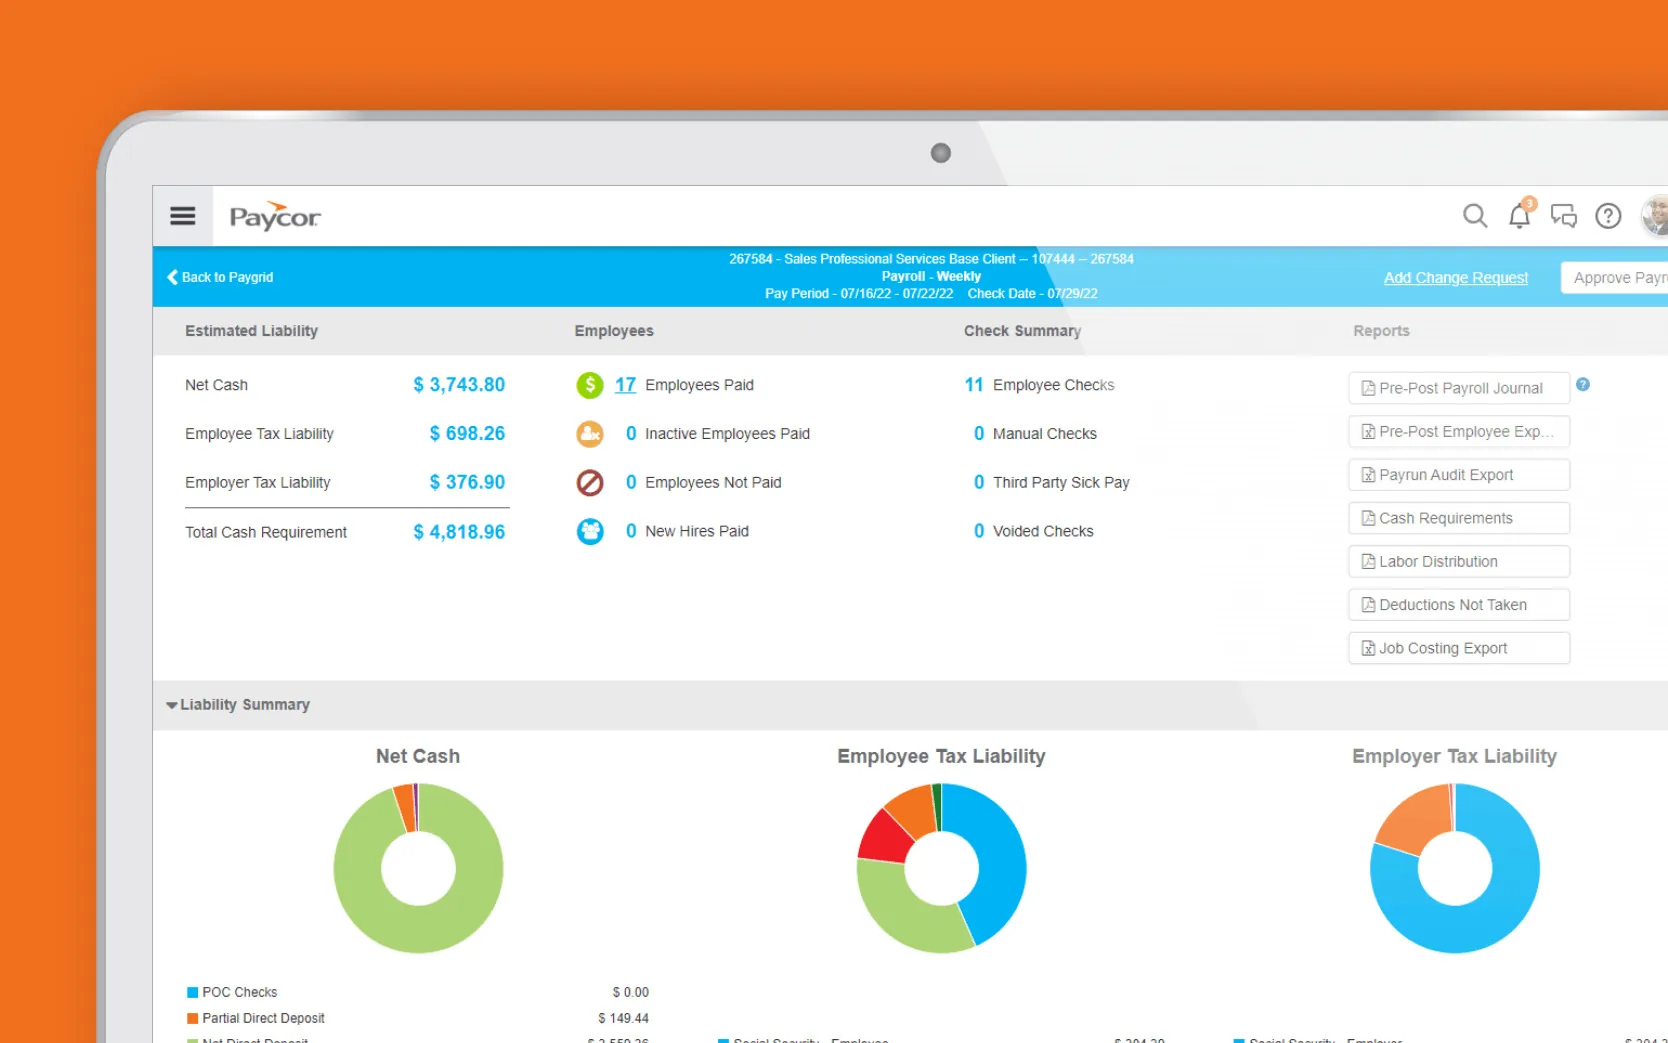Click the Partial Direct Deposit orange legend swatch

tap(192, 1018)
